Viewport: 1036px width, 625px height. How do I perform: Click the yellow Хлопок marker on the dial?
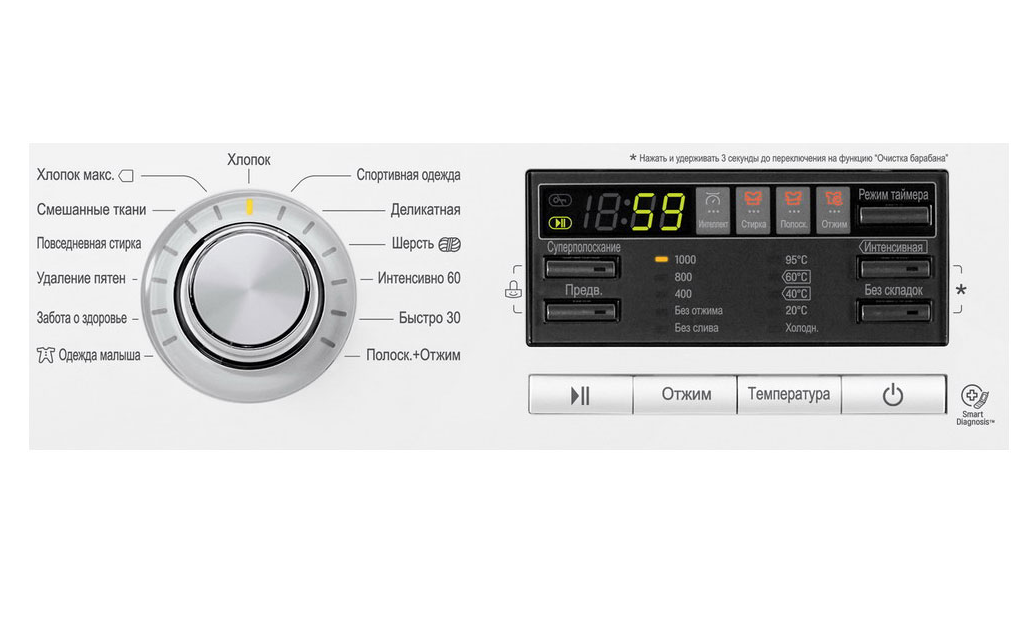250,207
